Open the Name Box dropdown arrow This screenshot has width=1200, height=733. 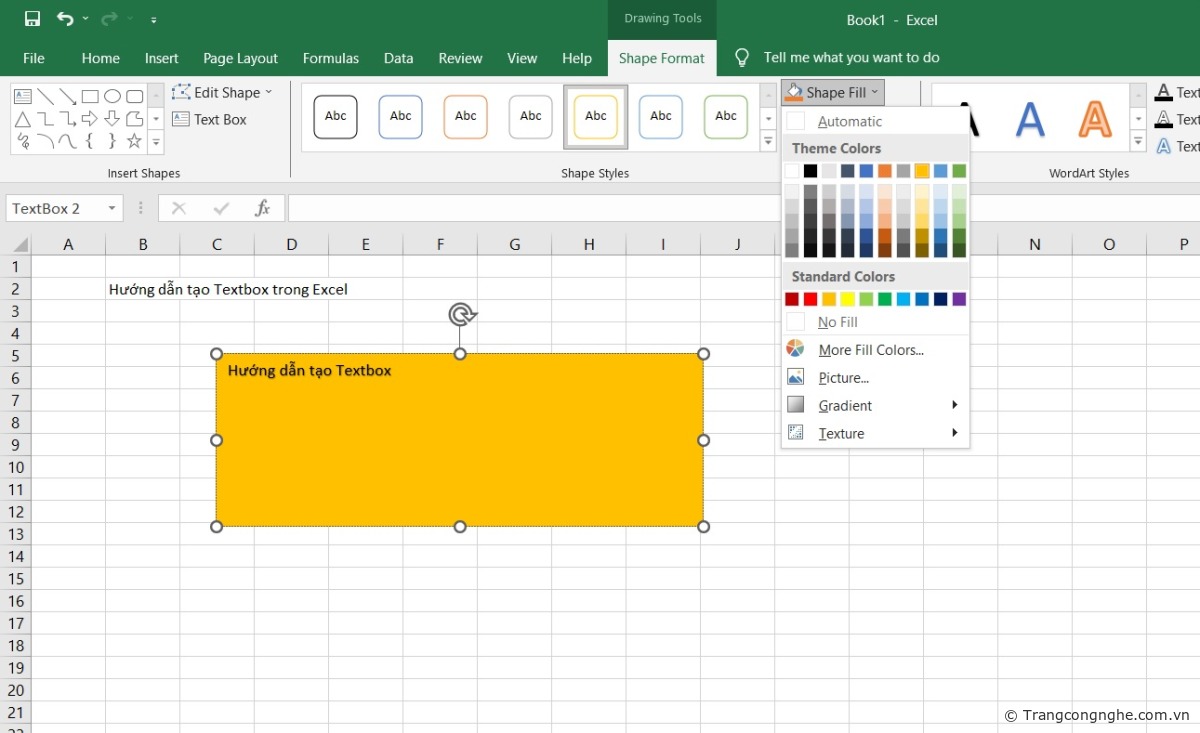(x=113, y=208)
